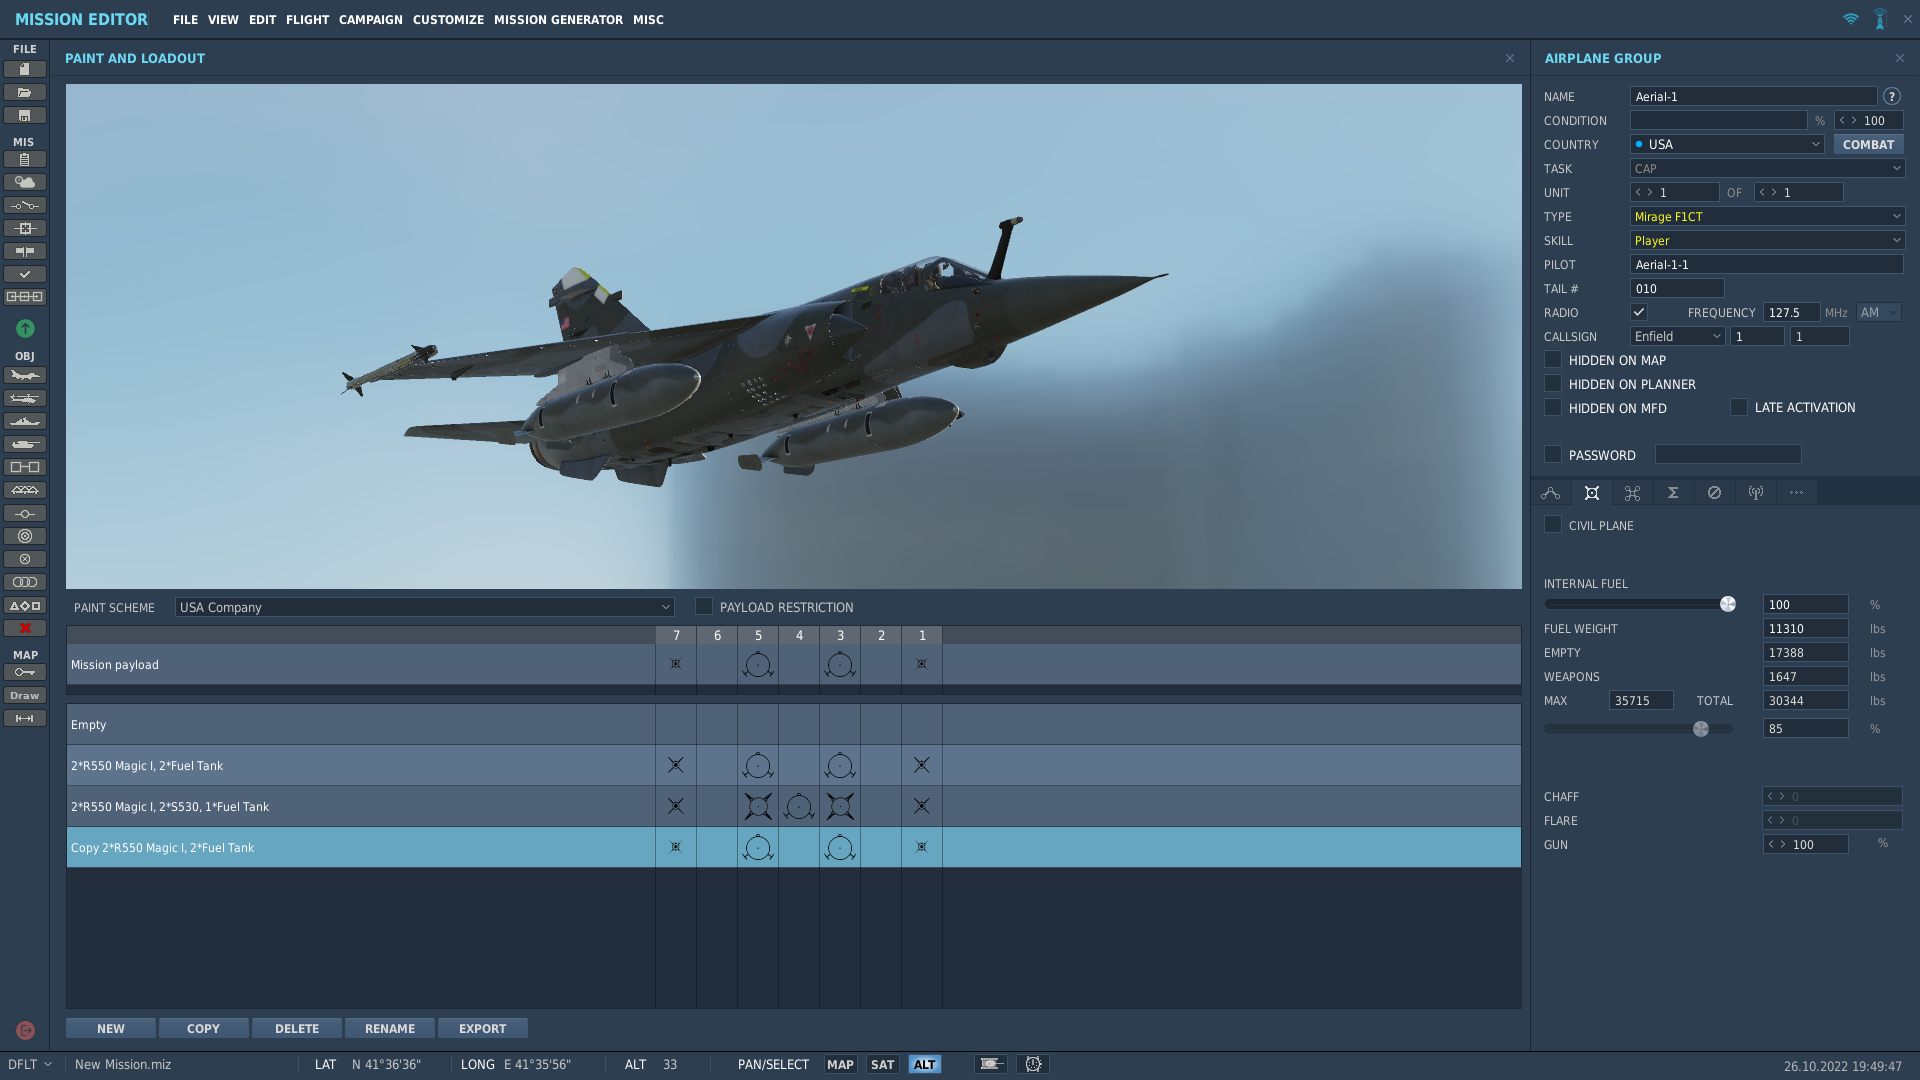Click the COMBAT button next to country
The width and height of the screenshot is (1920, 1080).
point(1868,144)
